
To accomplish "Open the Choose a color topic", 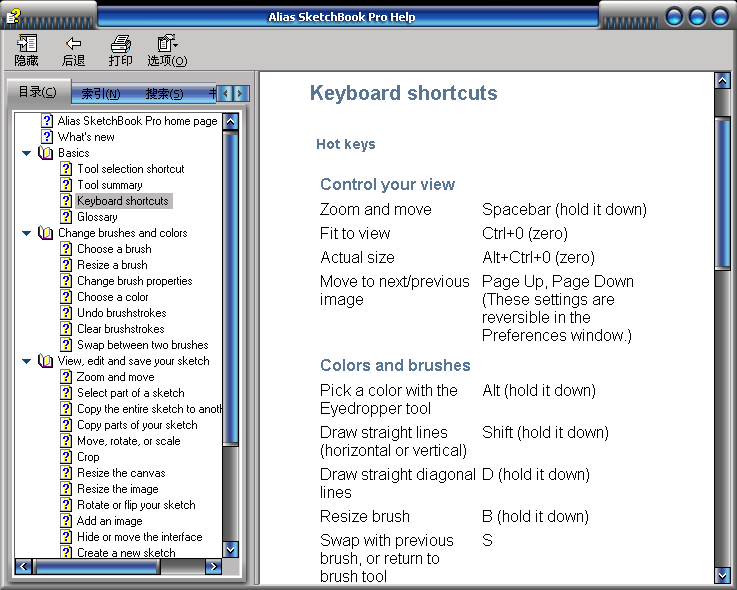I will pos(113,297).
